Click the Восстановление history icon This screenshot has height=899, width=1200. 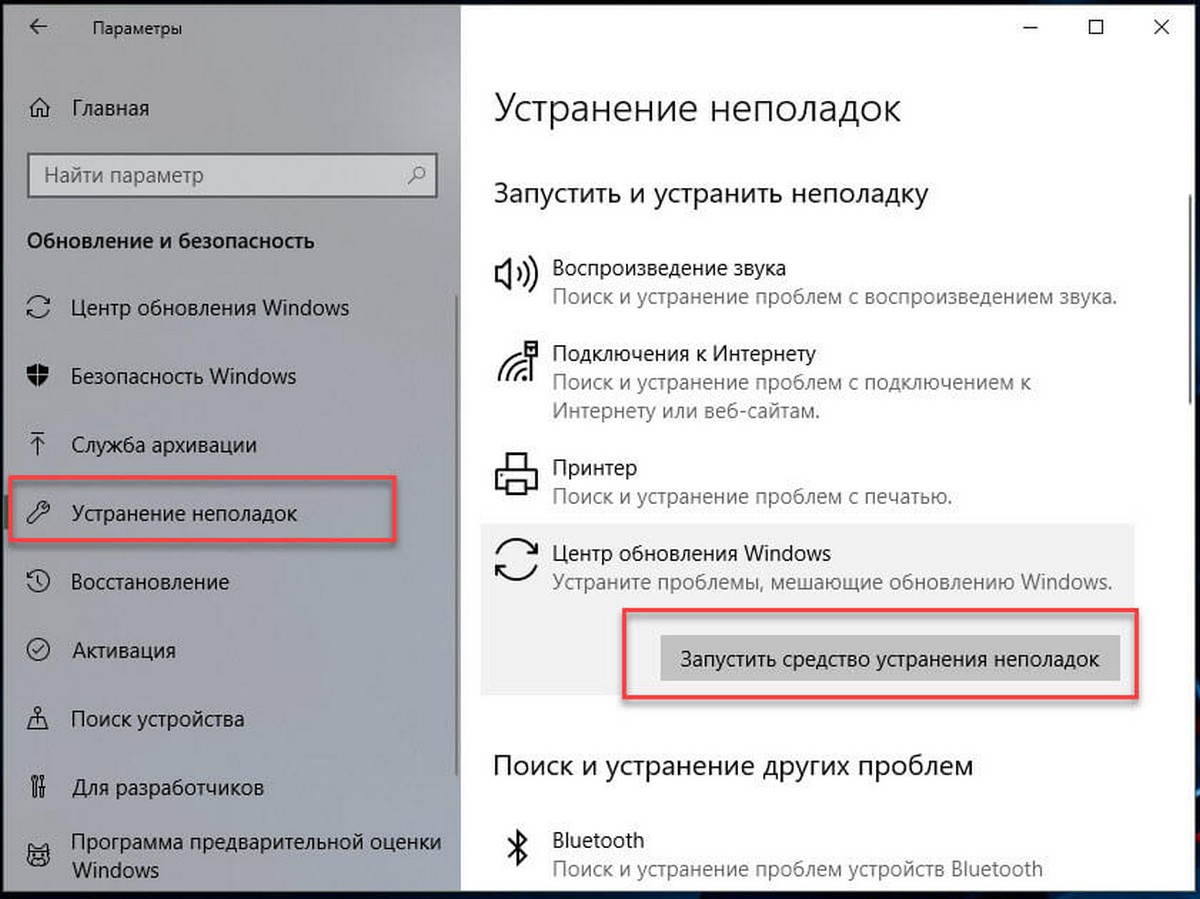tap(39, 581)
